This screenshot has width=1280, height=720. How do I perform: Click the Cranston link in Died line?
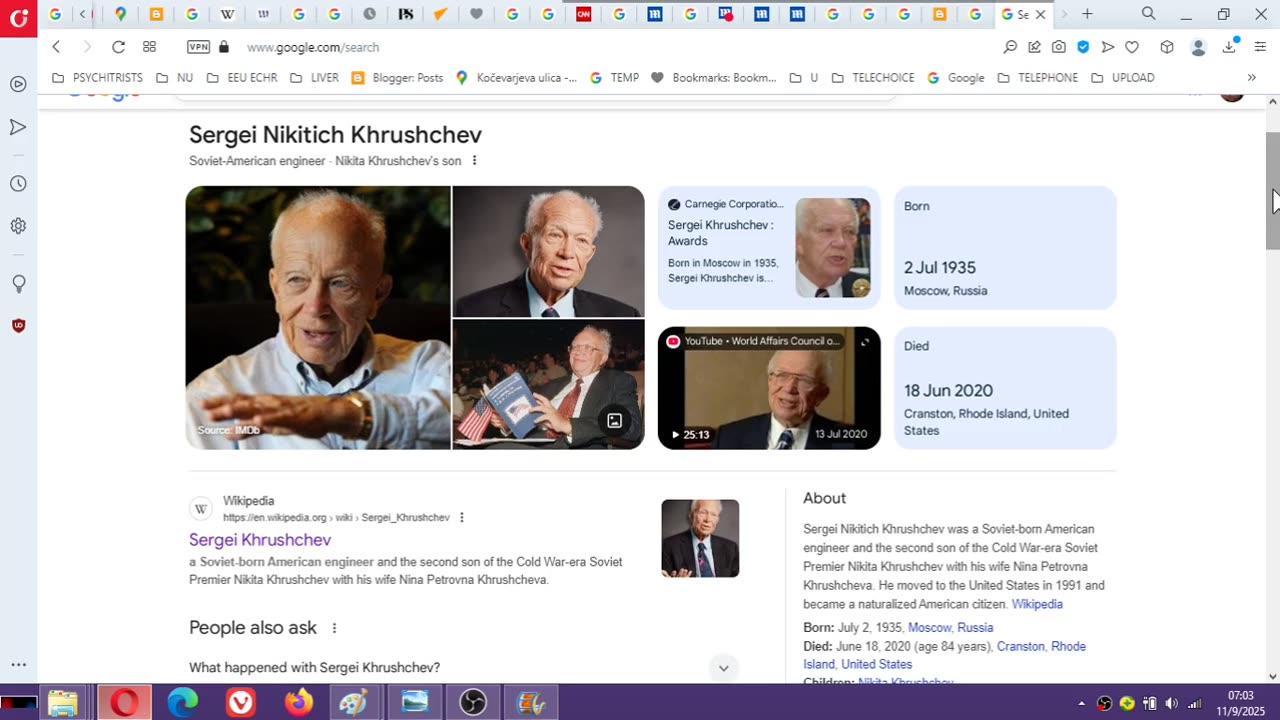(x=1021, y=647)
